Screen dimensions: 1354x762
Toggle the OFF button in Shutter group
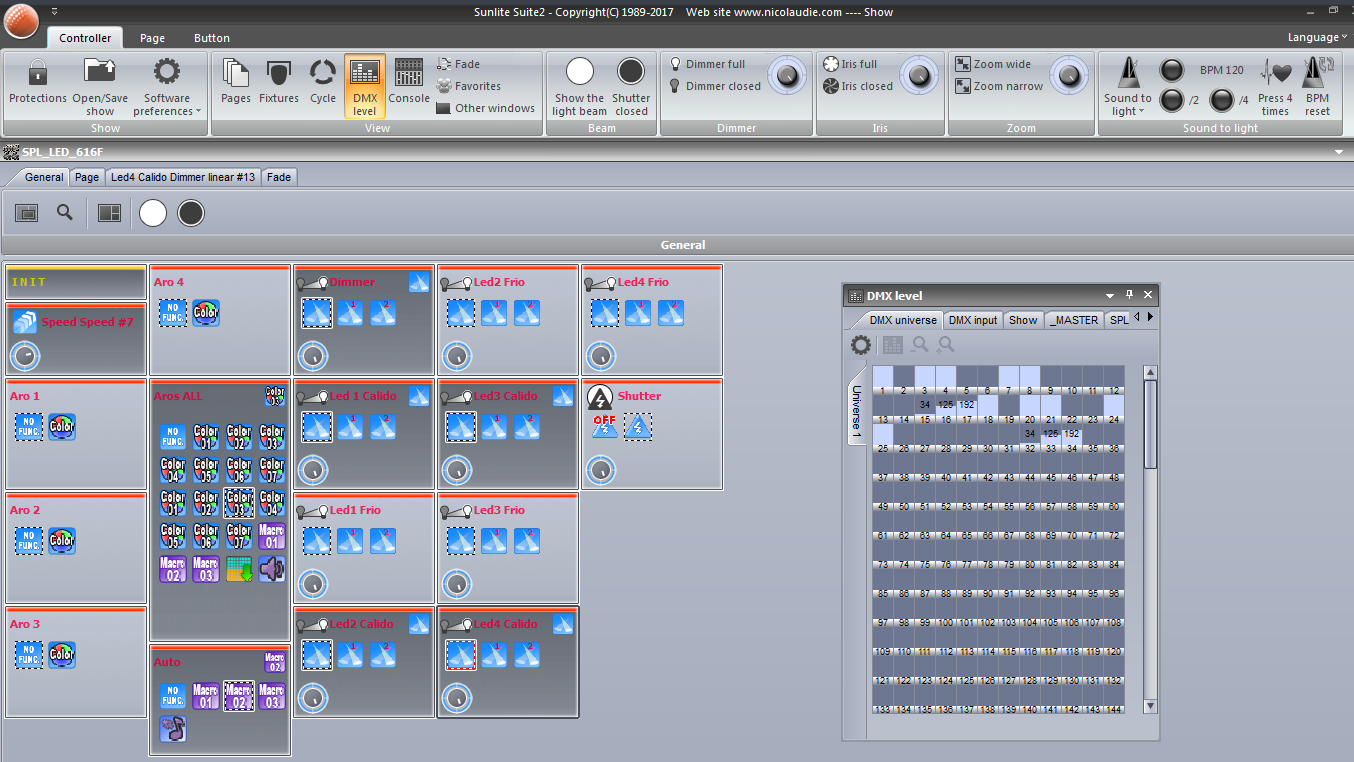[x=604, y=427]
